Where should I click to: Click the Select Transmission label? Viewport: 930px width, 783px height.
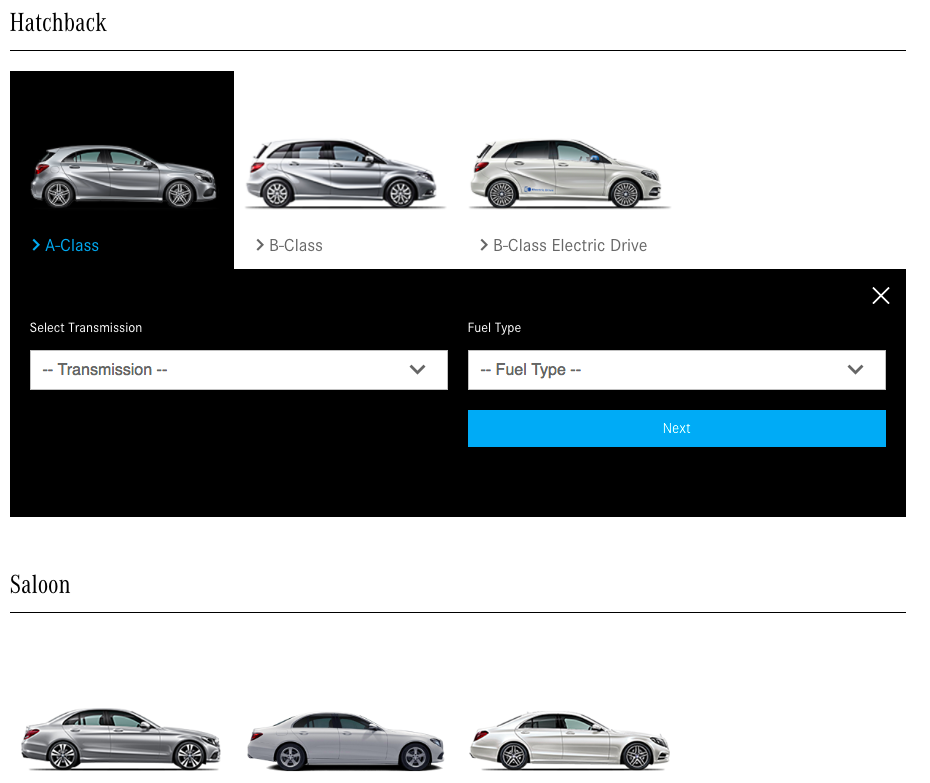coord(86,328)
